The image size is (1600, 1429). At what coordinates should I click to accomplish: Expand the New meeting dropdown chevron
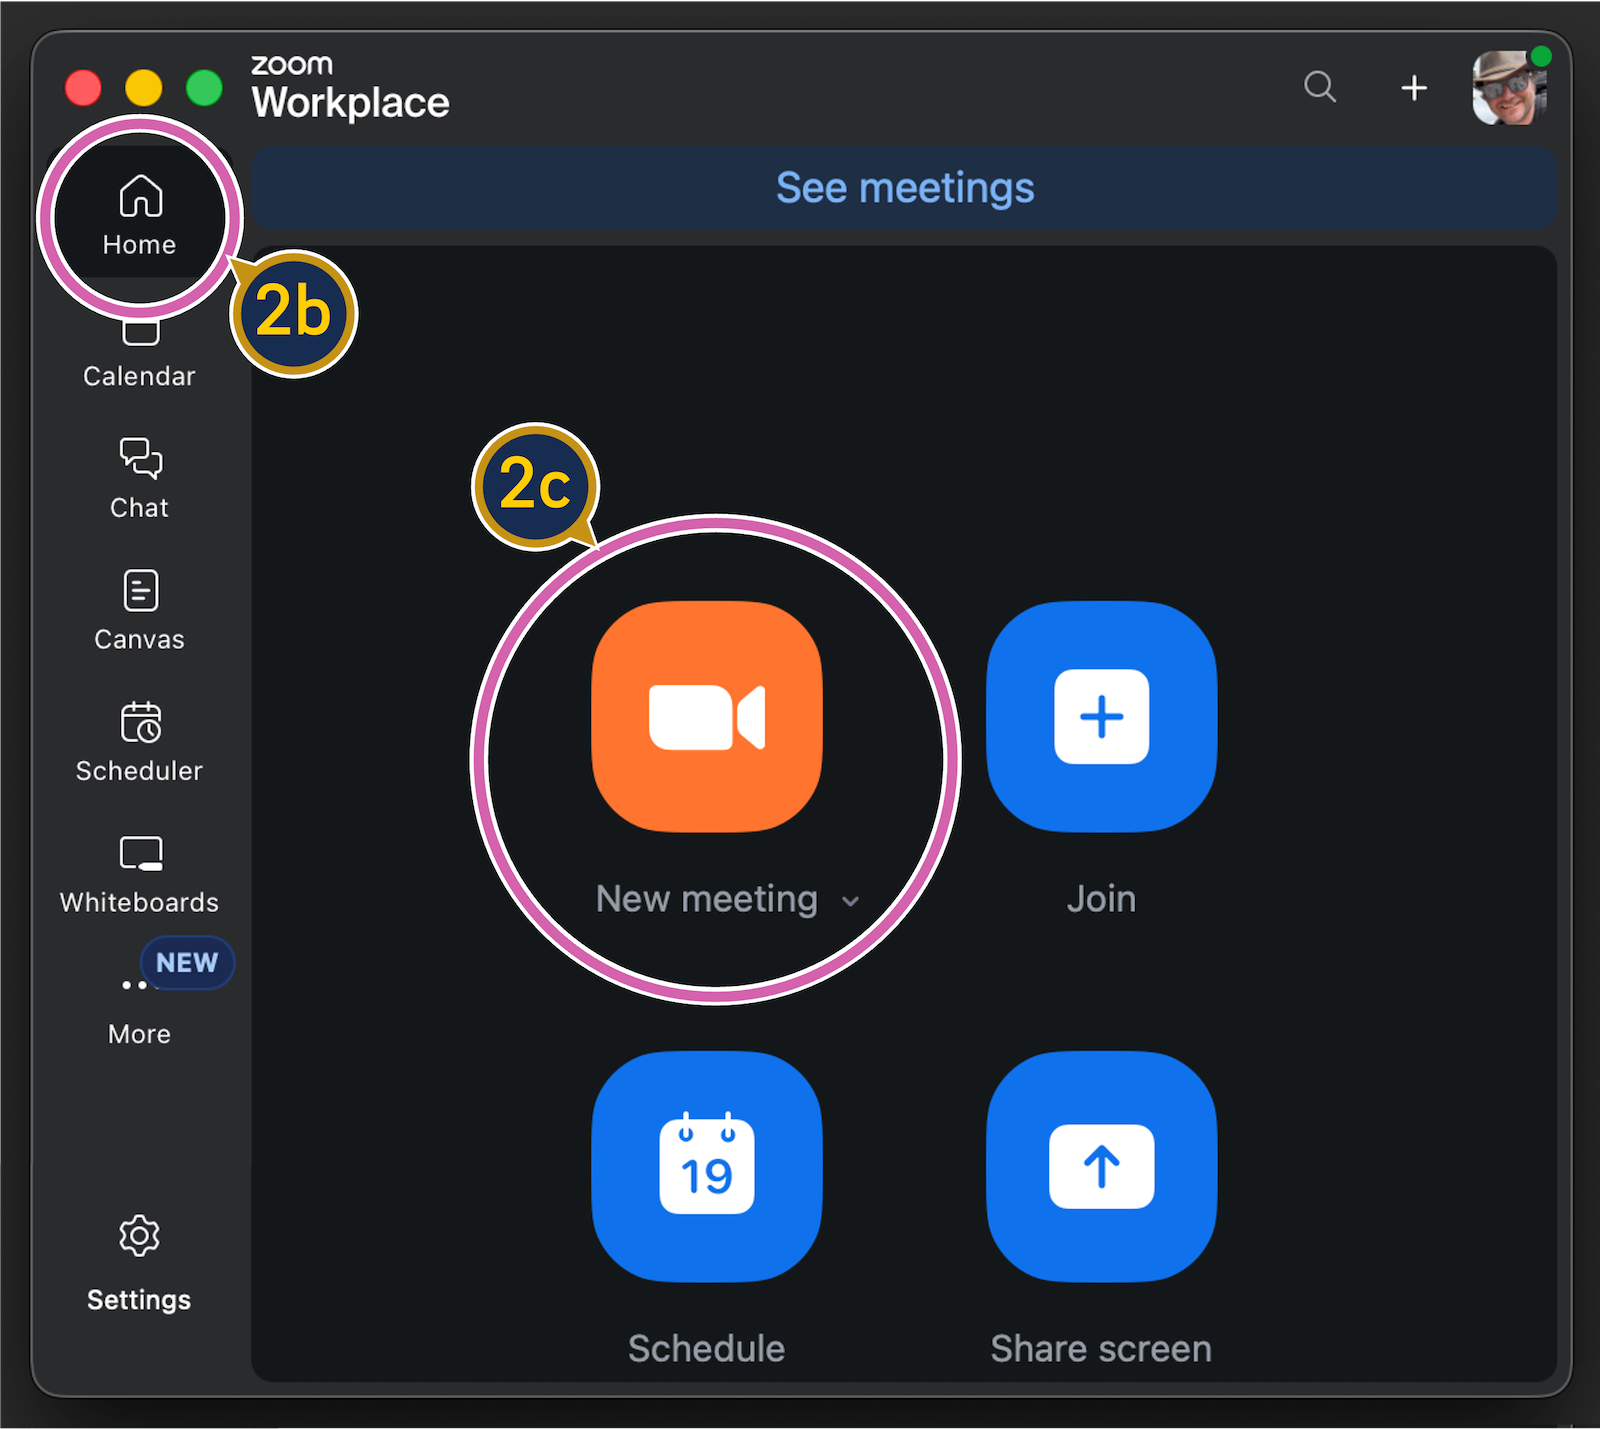851,901
